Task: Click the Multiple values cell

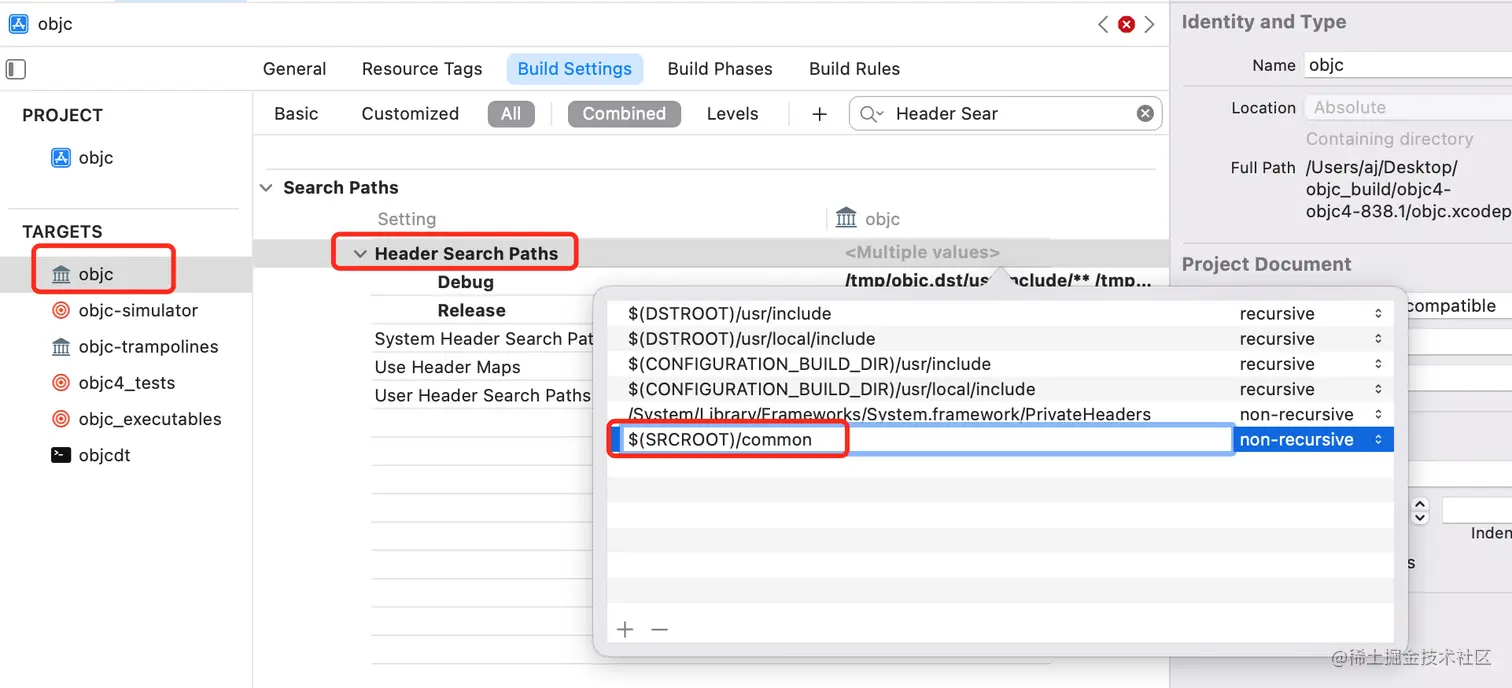Action: pyautogui.click(x=922, y=253)
